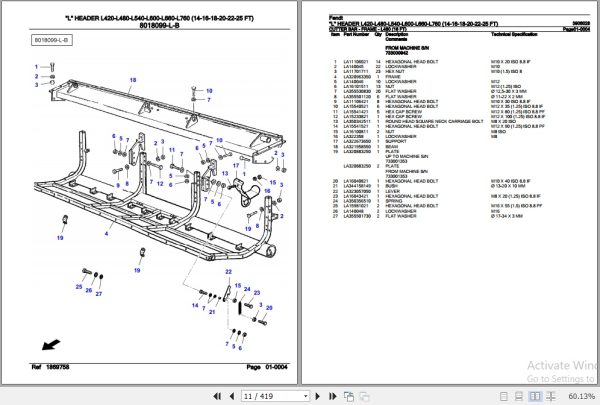Click the Fendt brand title on the parts page

(x=336, y=18)
